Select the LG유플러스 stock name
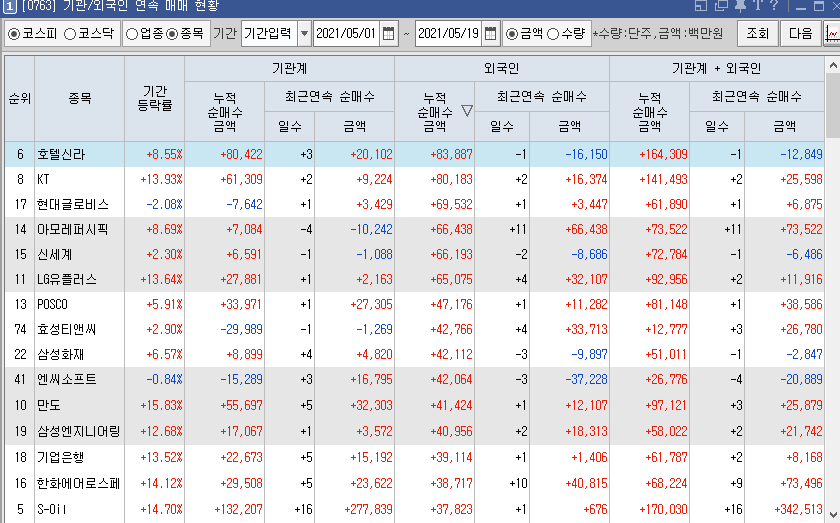The image size is (840, 523). (66, 279)
